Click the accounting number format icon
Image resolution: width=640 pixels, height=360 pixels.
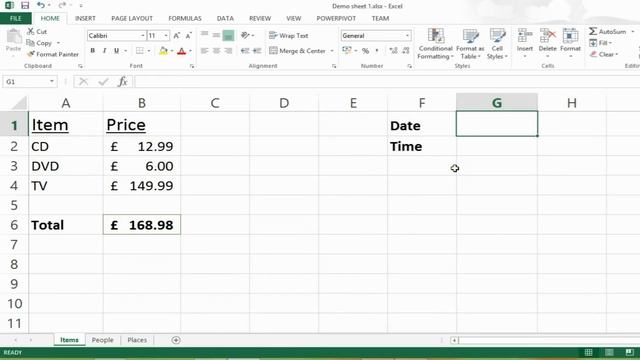click(347, 50)
